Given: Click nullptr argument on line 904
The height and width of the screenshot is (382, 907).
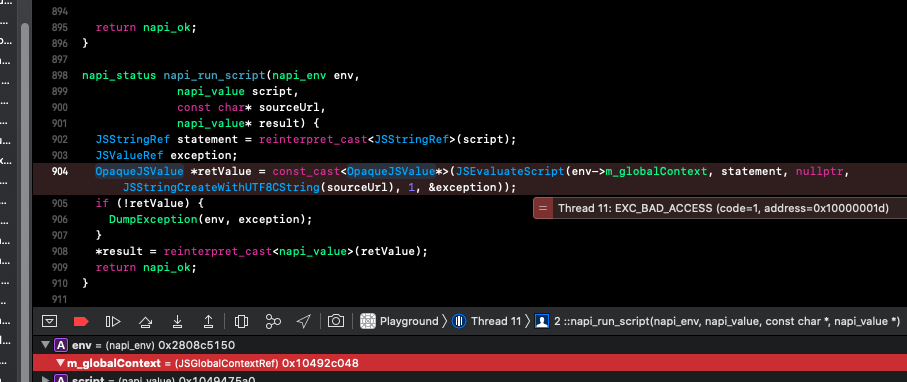Looking at the screenshot, I should (819, 171).
